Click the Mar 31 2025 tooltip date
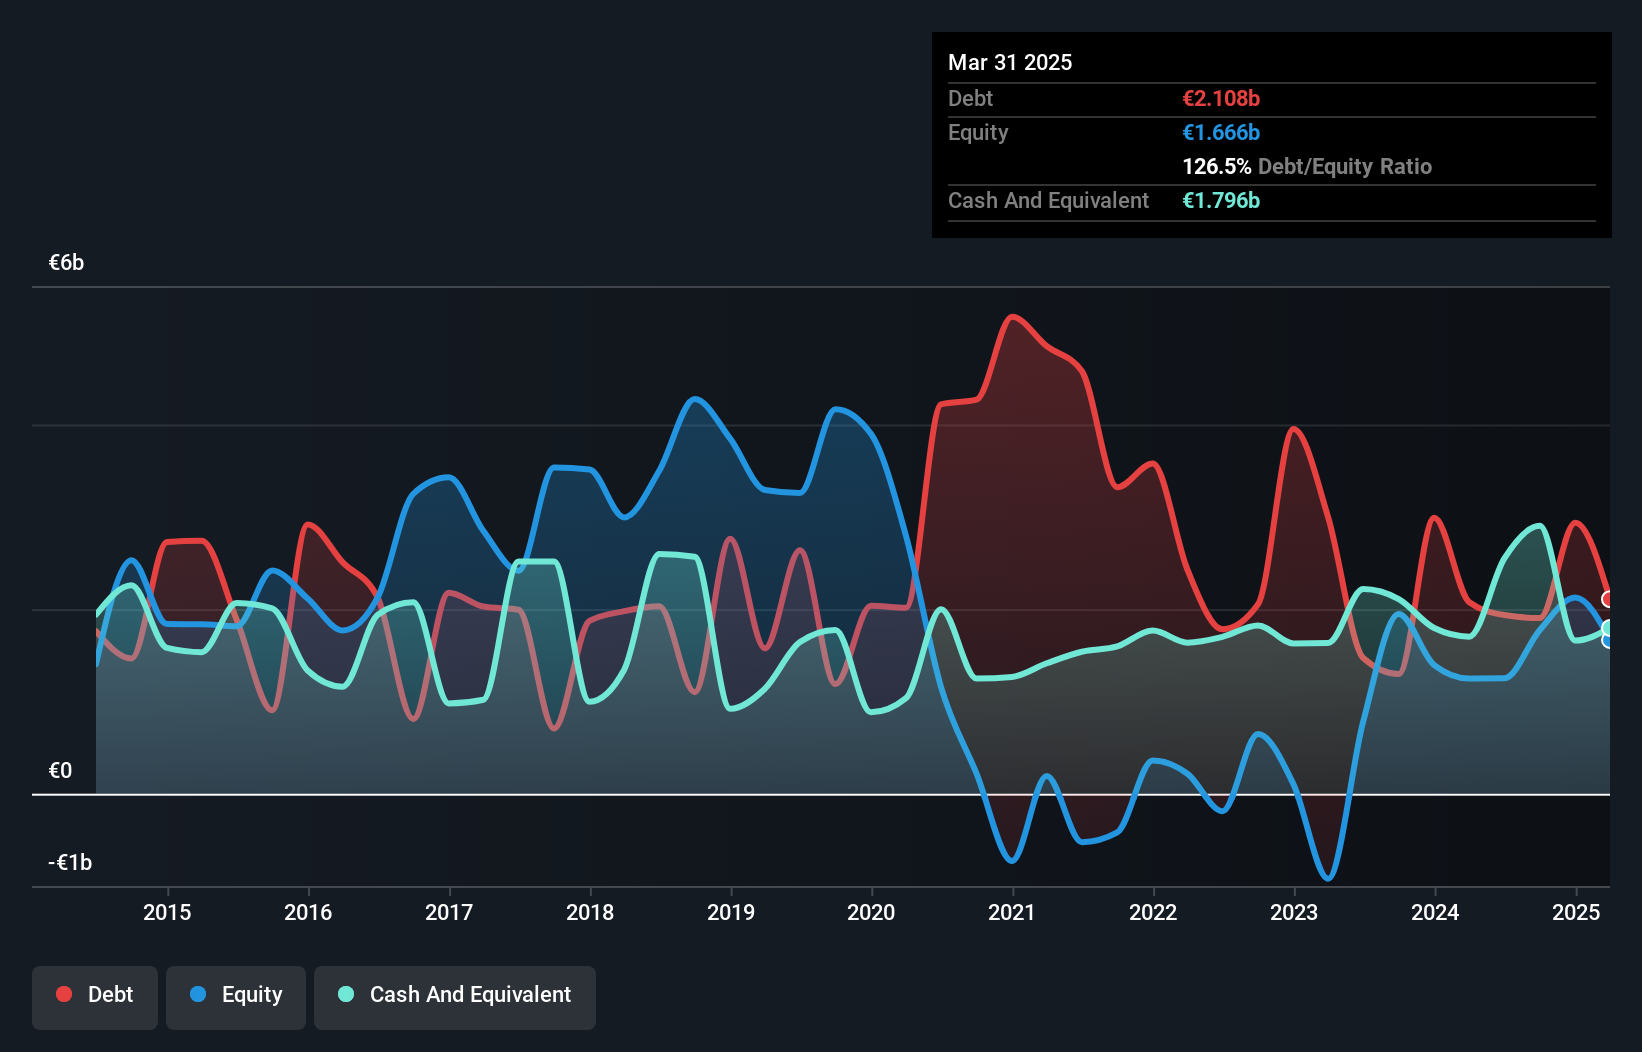This screenshot has width=1642, height=1052. click(1010, 62)
